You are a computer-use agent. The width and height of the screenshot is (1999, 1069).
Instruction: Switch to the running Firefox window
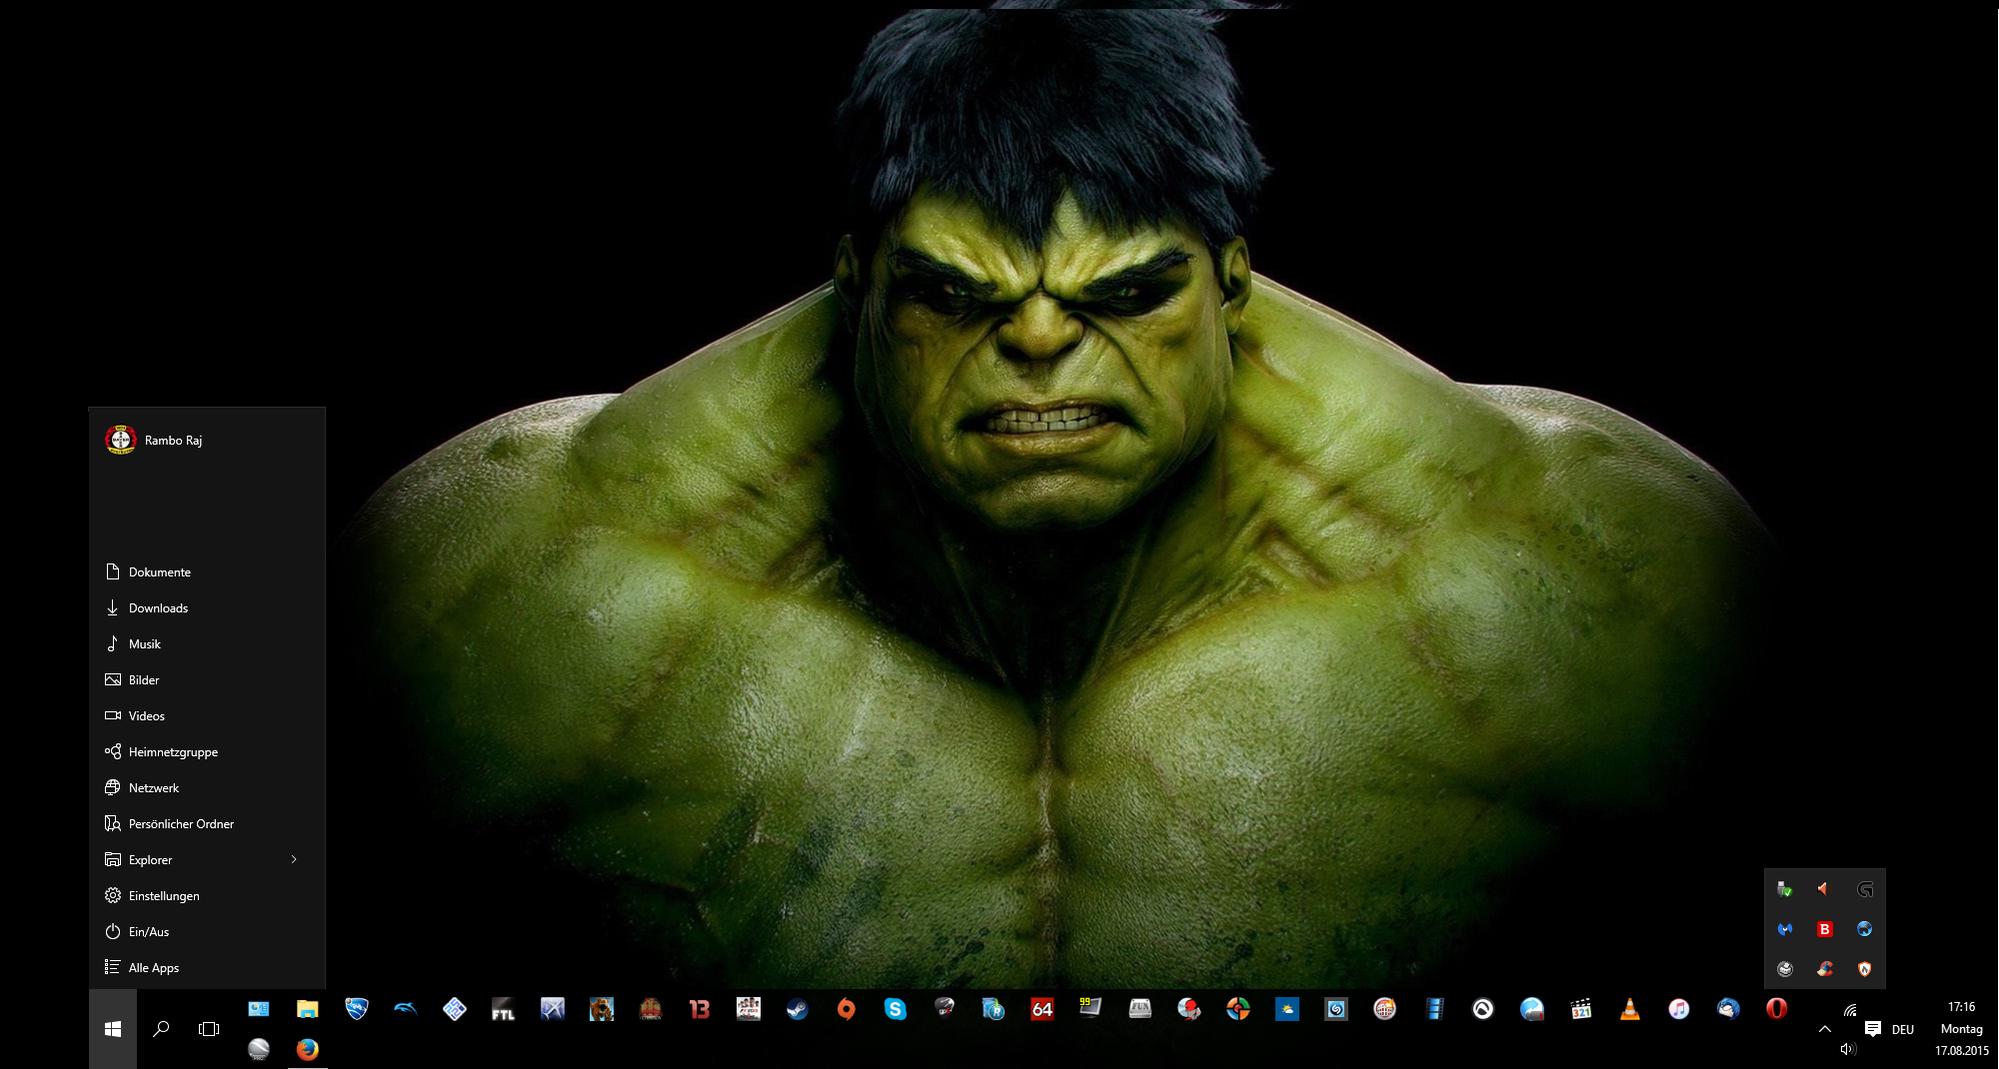pos(307,1049)
